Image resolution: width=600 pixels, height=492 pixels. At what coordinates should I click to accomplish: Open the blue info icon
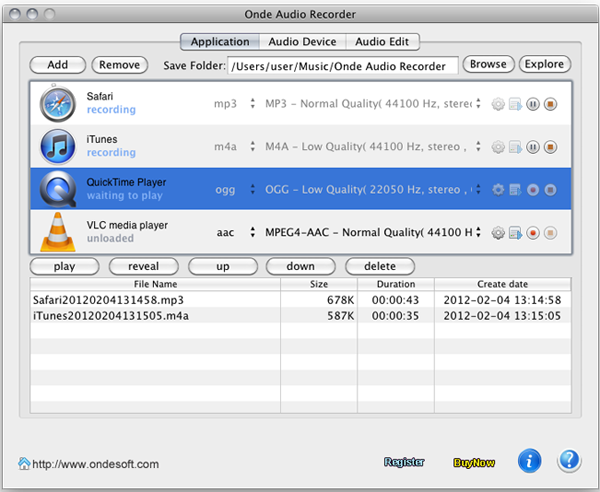[530, 461]
